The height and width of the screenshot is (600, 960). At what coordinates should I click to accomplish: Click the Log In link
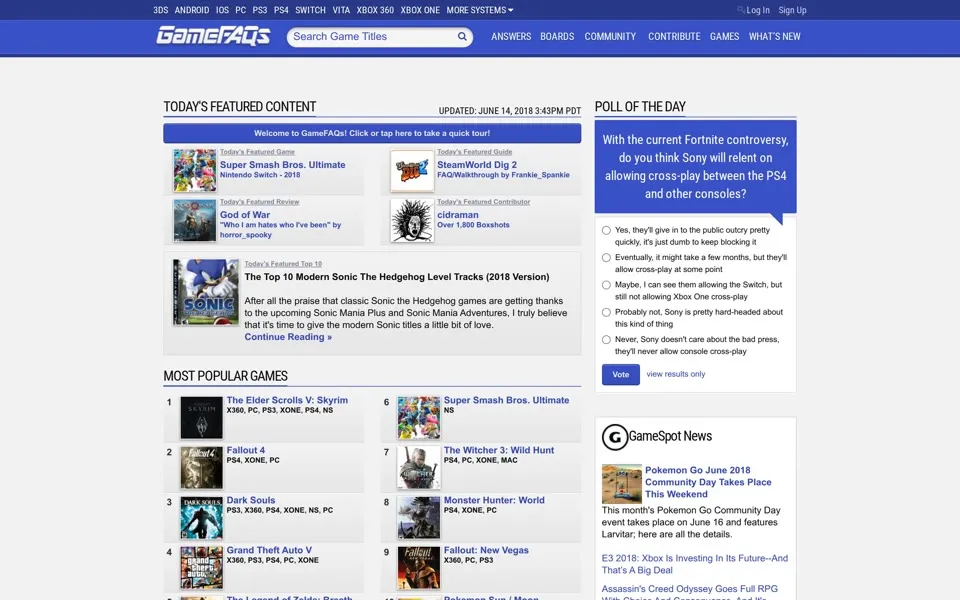[x=757, y=10]
